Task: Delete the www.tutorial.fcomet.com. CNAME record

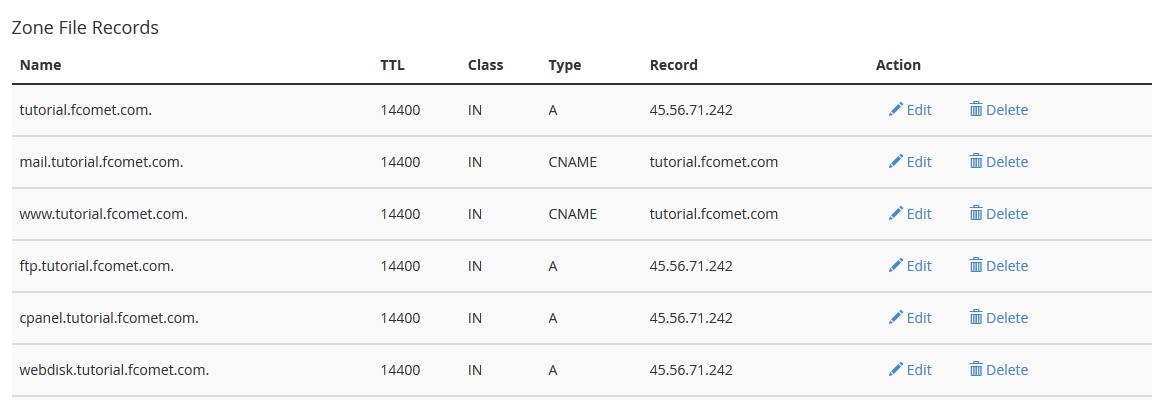Action: [x=998, y=214]
